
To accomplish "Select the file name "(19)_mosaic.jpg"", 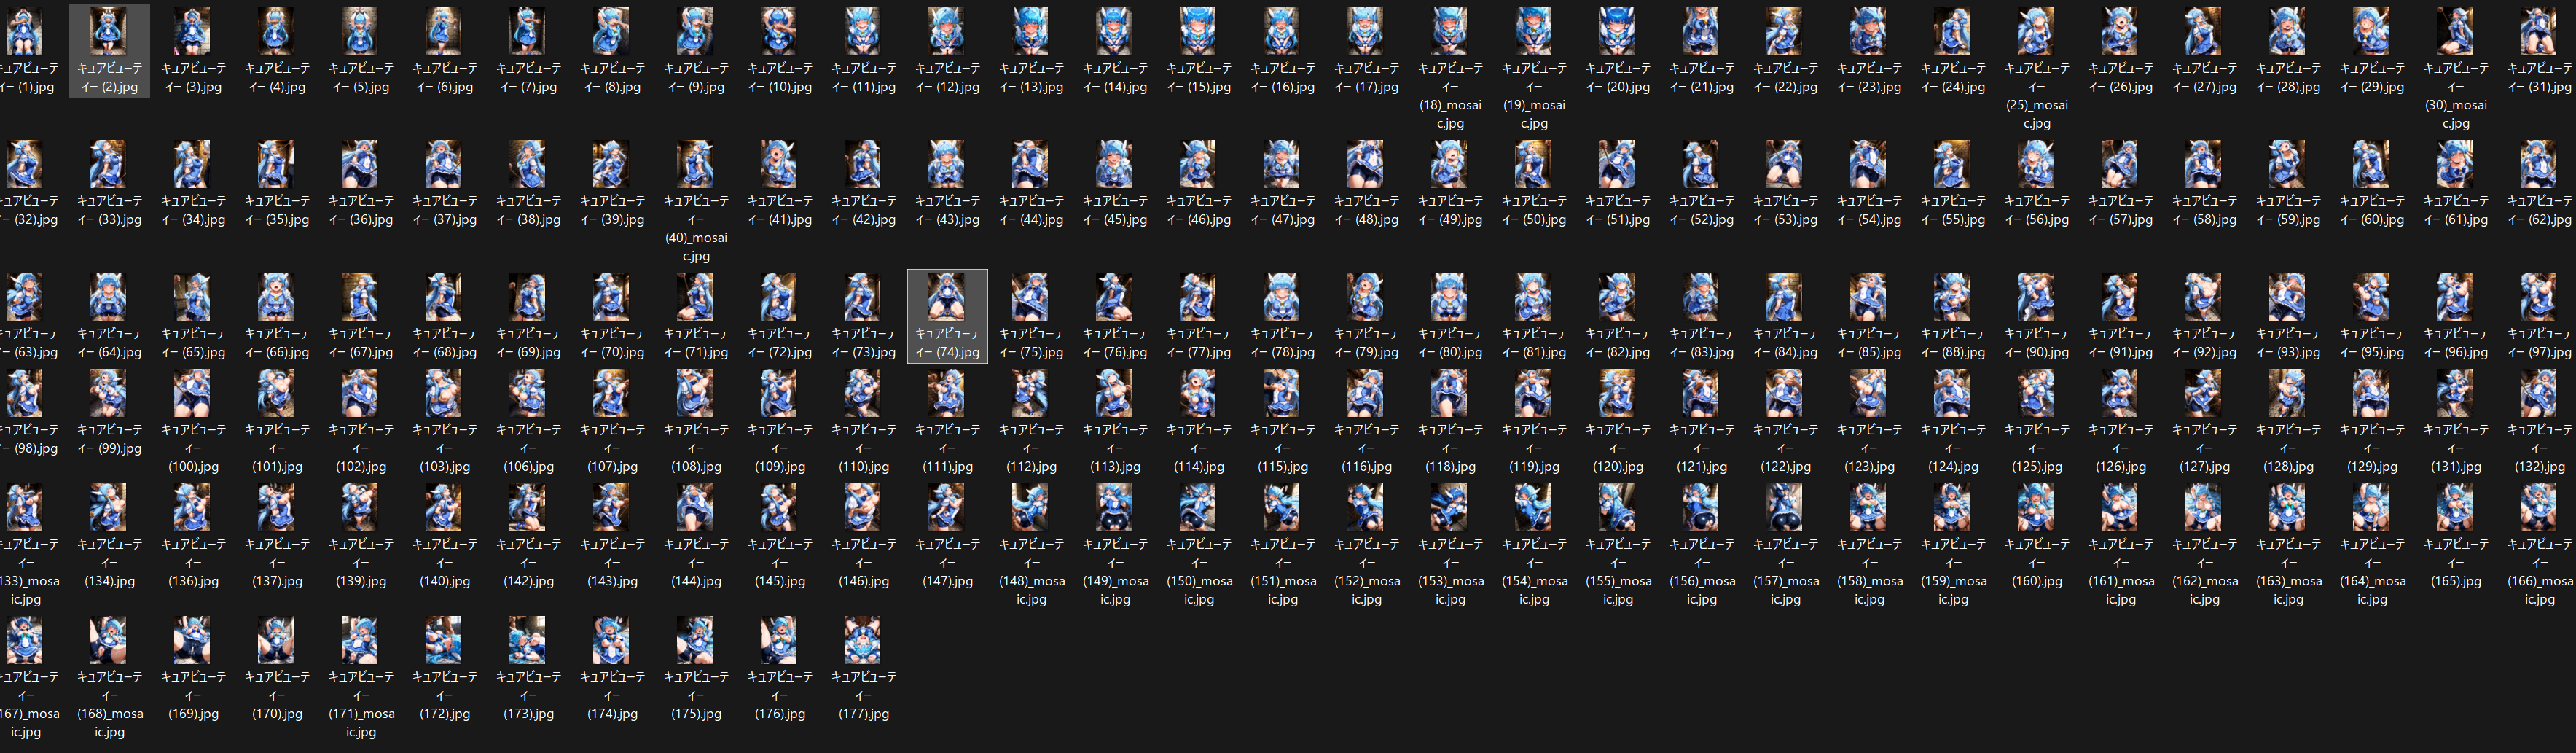I will (x=1534, y=96).
